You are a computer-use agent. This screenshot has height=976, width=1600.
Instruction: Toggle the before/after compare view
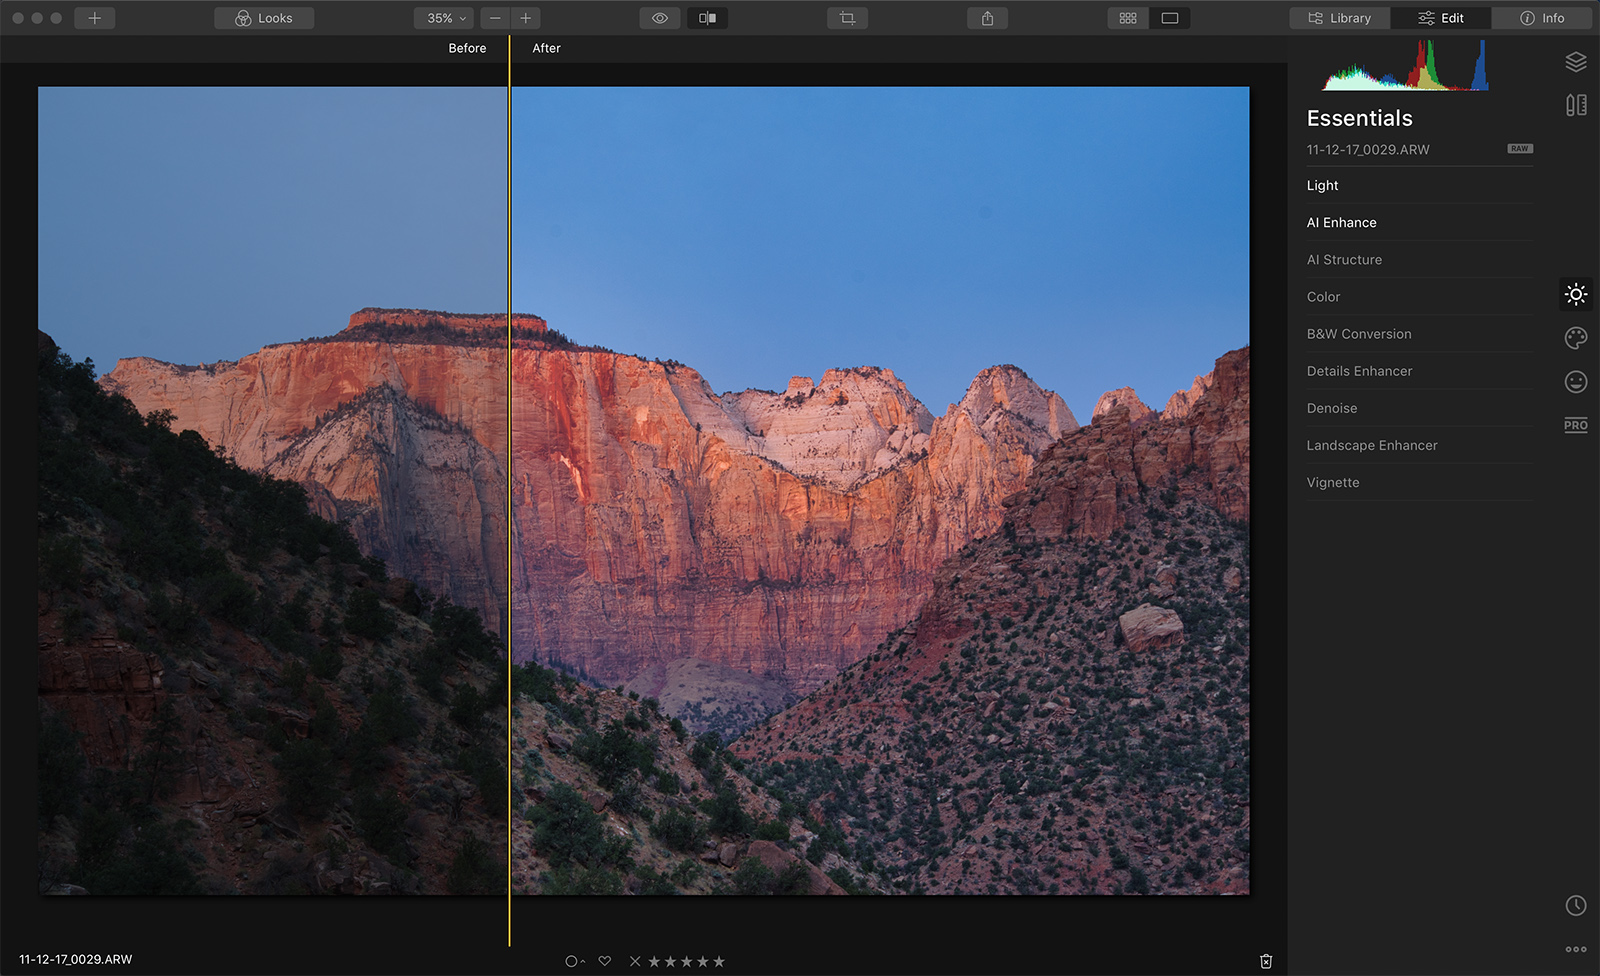coord(707,18)
